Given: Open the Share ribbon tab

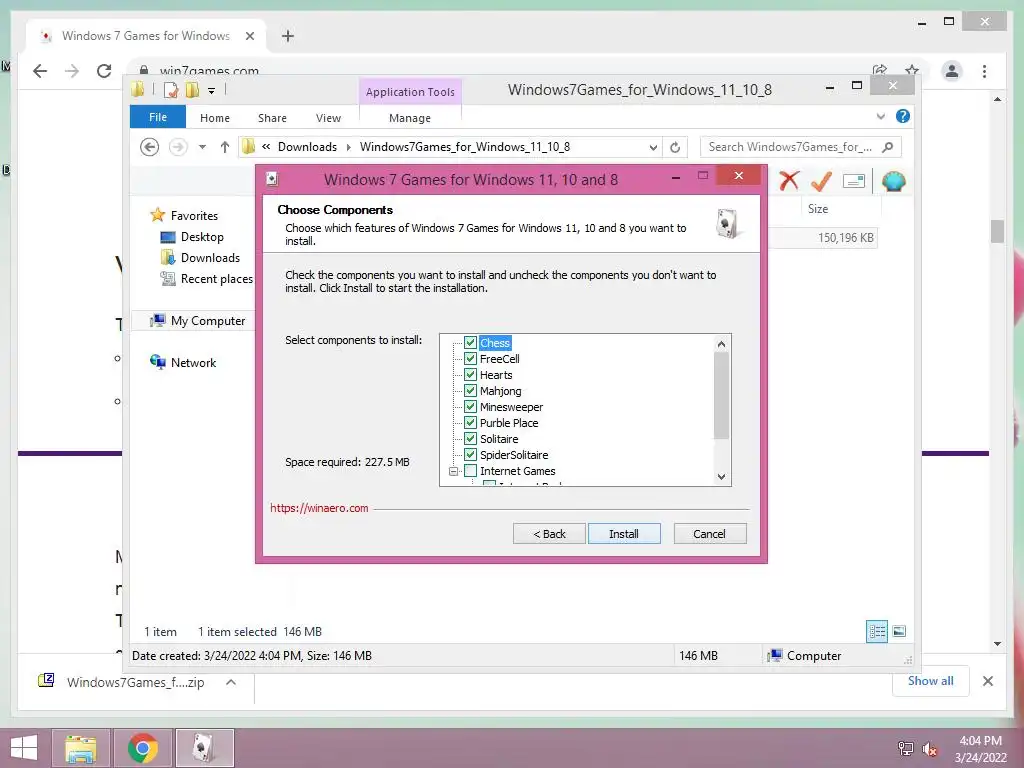Looking at the screenshot, I should 272,118.
